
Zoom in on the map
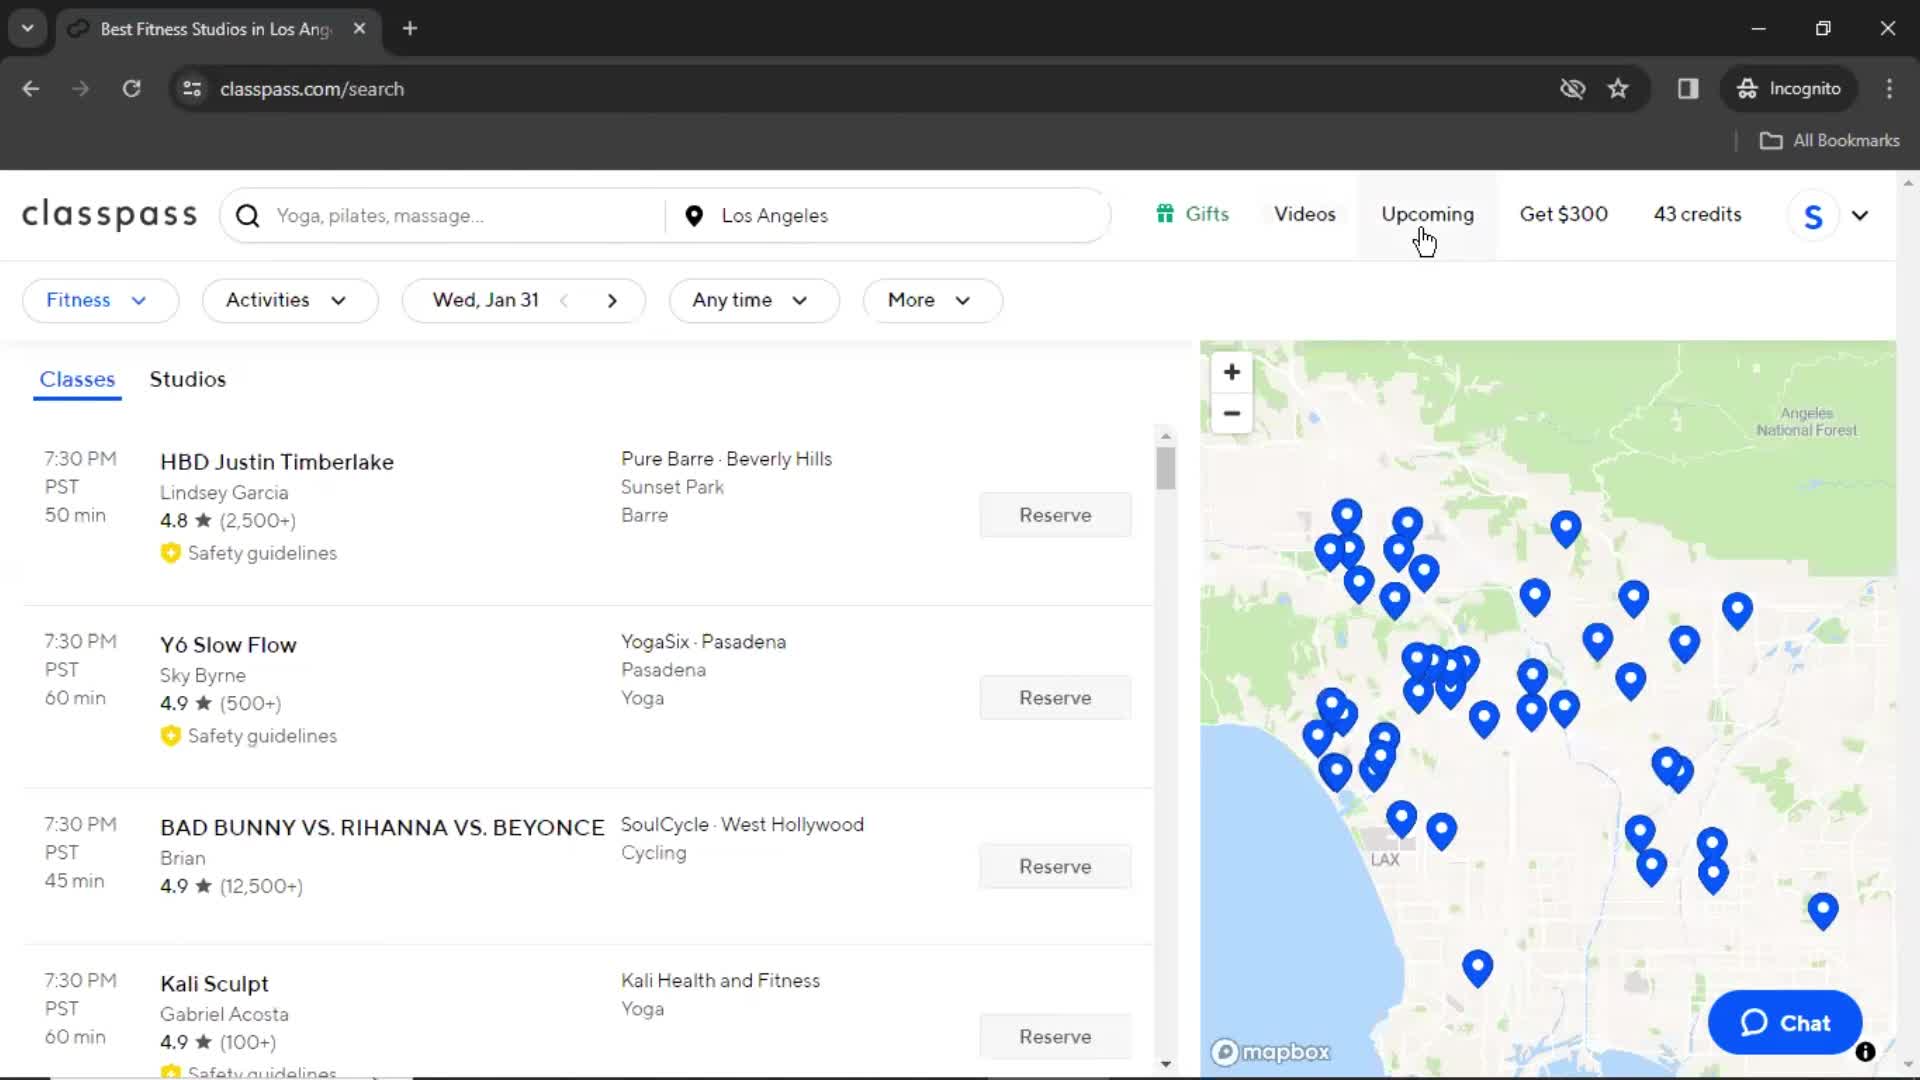coord(1232,372)
